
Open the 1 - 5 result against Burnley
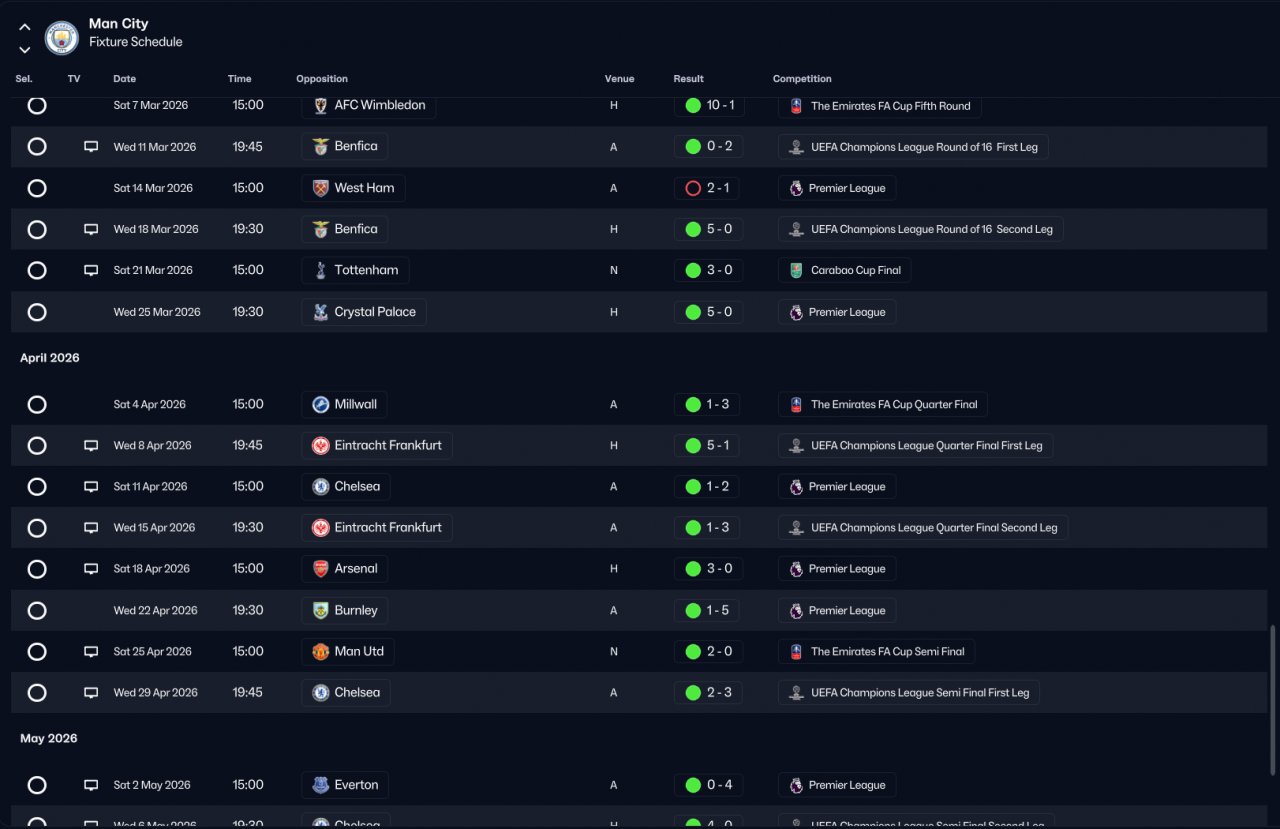click(x=708, y=611)
